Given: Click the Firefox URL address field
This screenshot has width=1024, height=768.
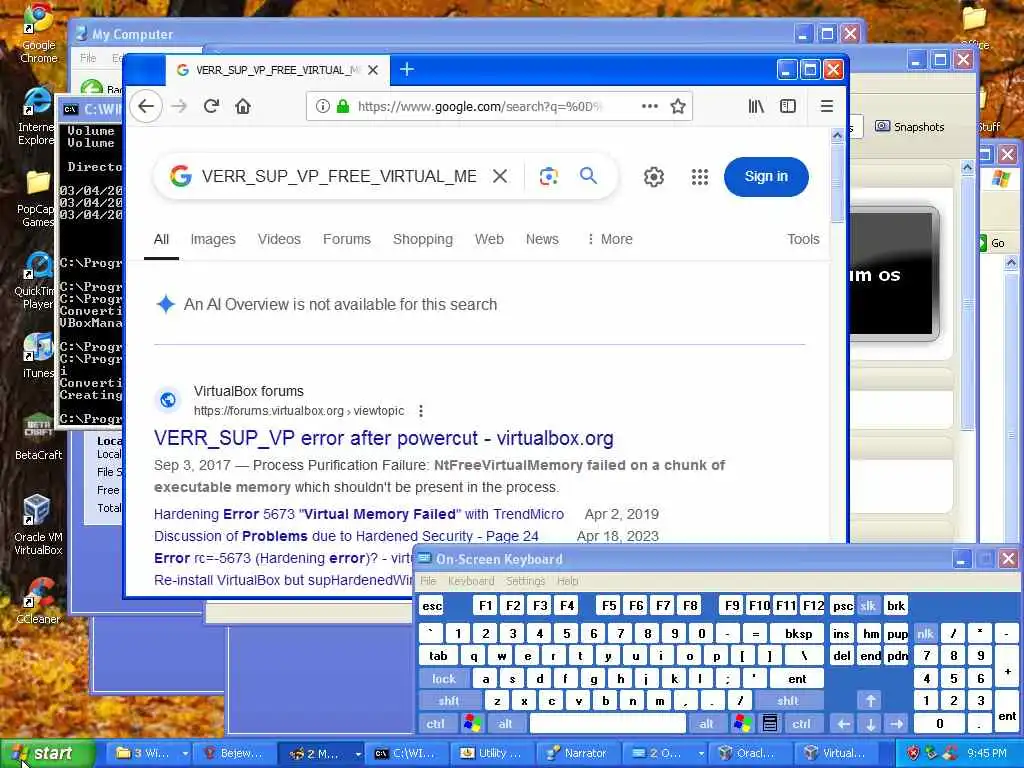Looking at the screenshot, I should [480, 106].
